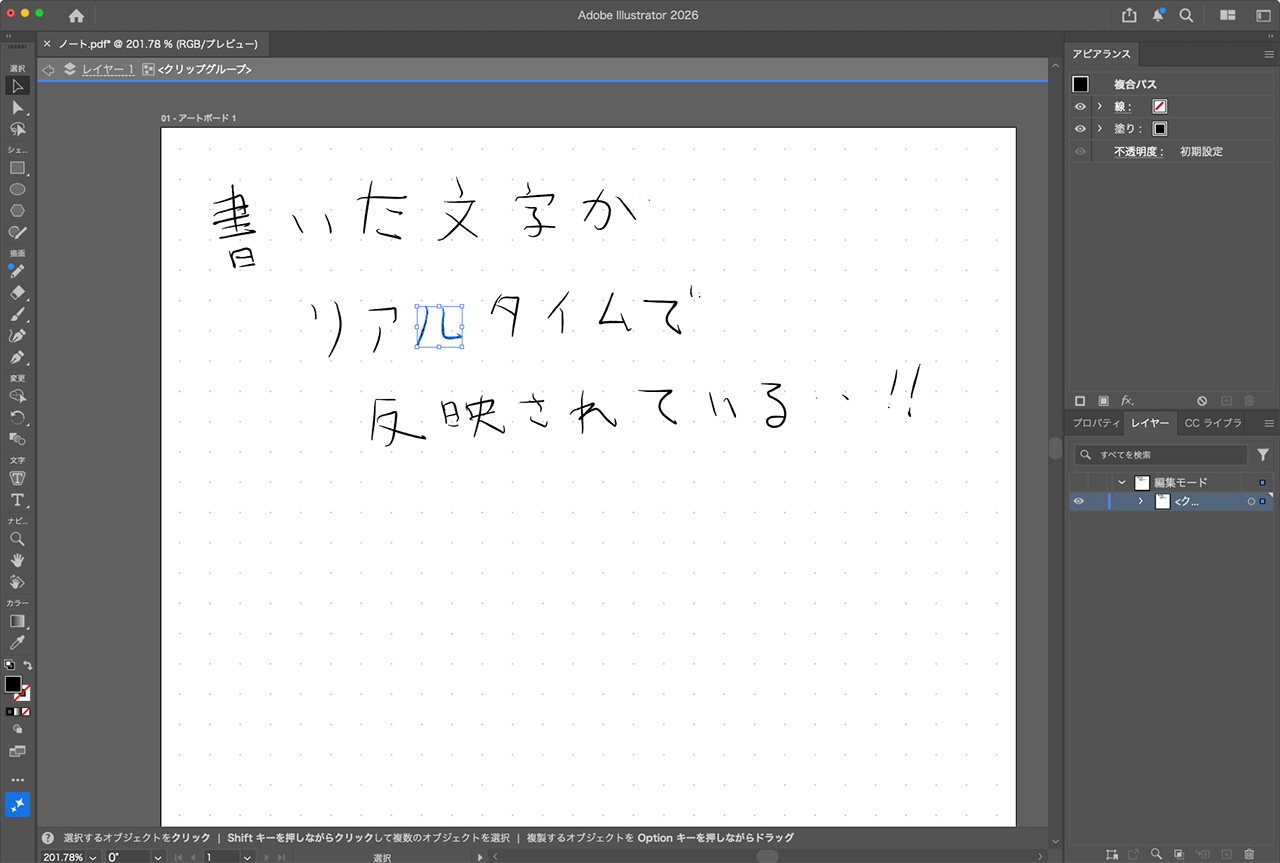This screenshot has height=863, width=1280.
Task: Click Clear Appearance icon
Action: (1202, 400)
